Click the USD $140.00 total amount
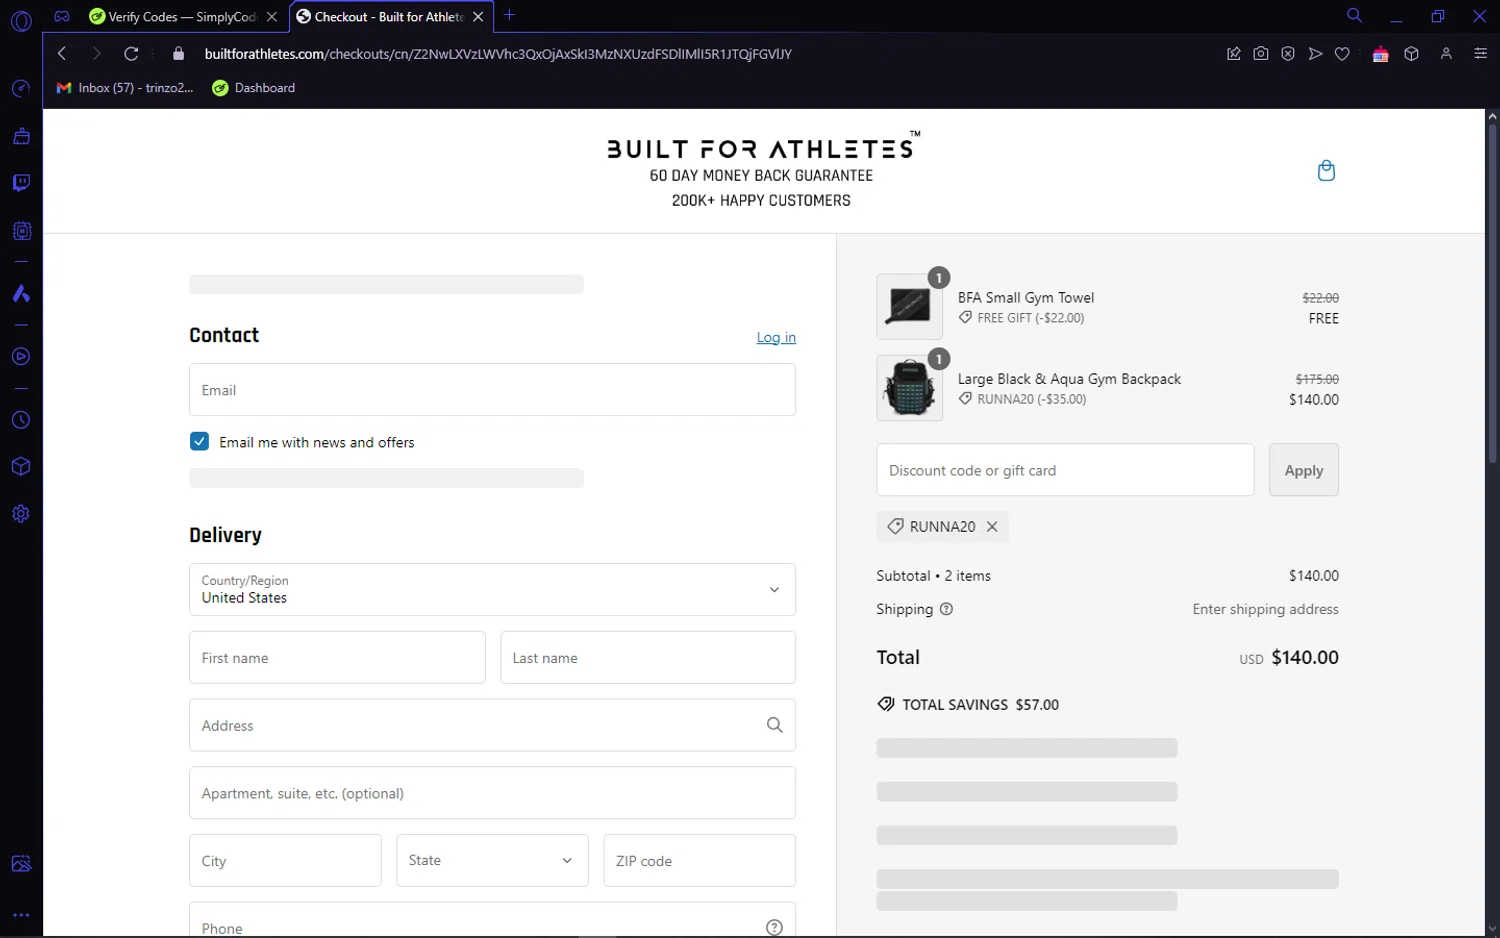The width and height of the screenshot is (1500, 938). click(1289, 657)
